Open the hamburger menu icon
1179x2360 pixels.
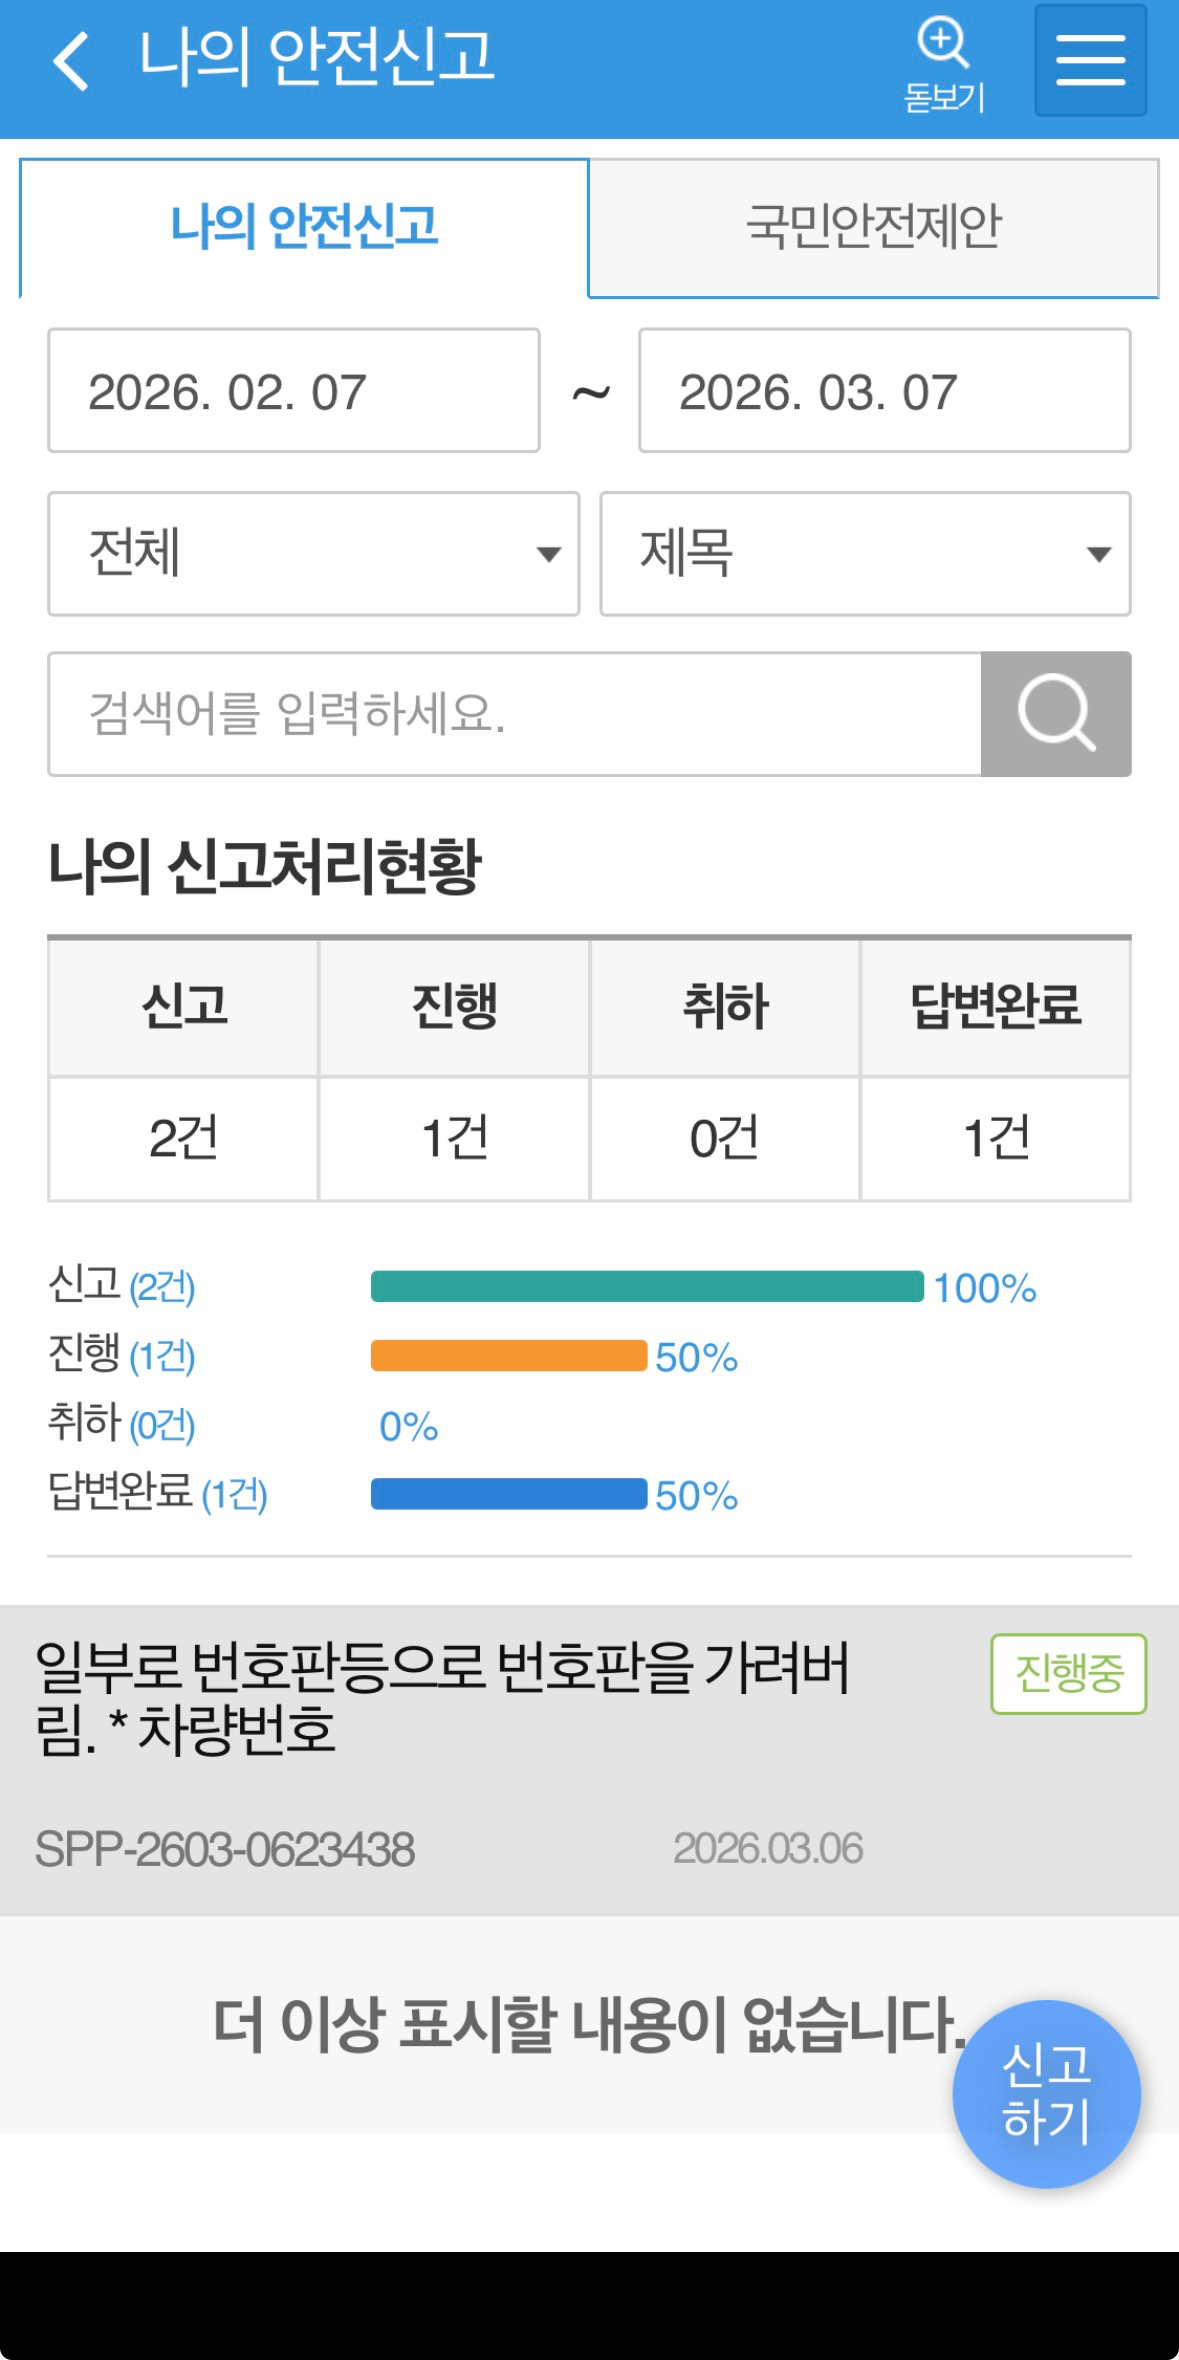coord(1090,60)
